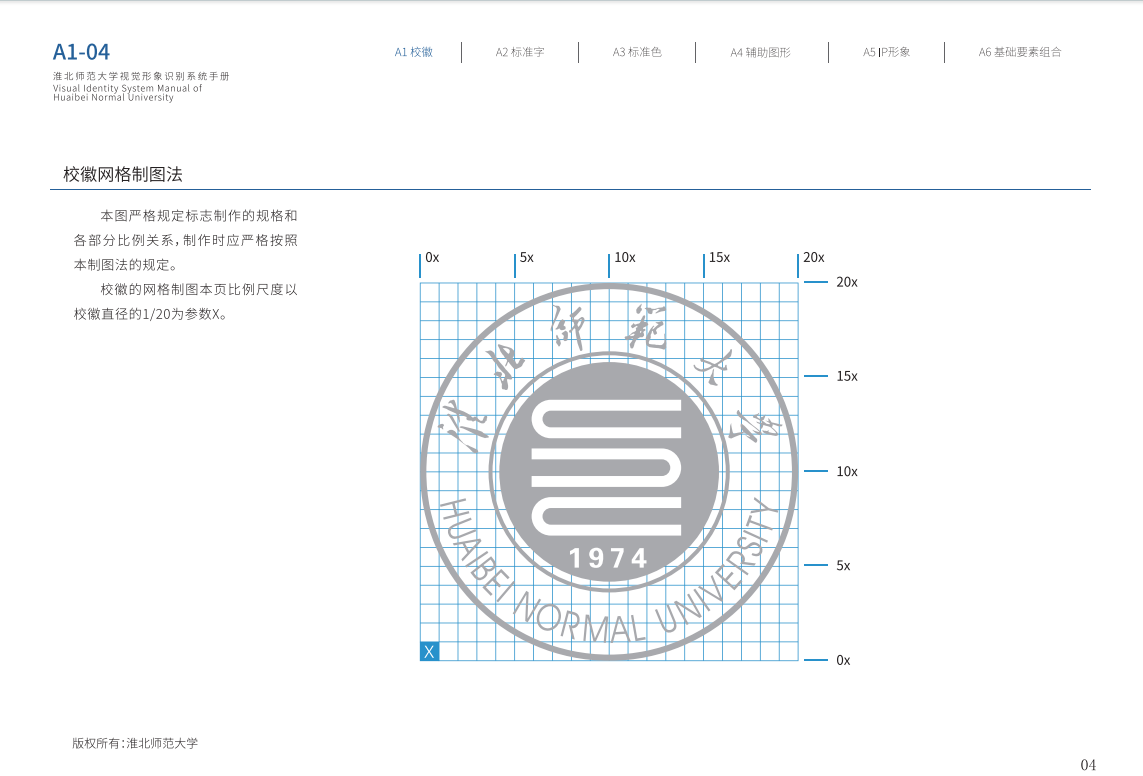1143x776 pixels.
Task: Select the A3 标准色 tab
Action: (x=636, y=52)
